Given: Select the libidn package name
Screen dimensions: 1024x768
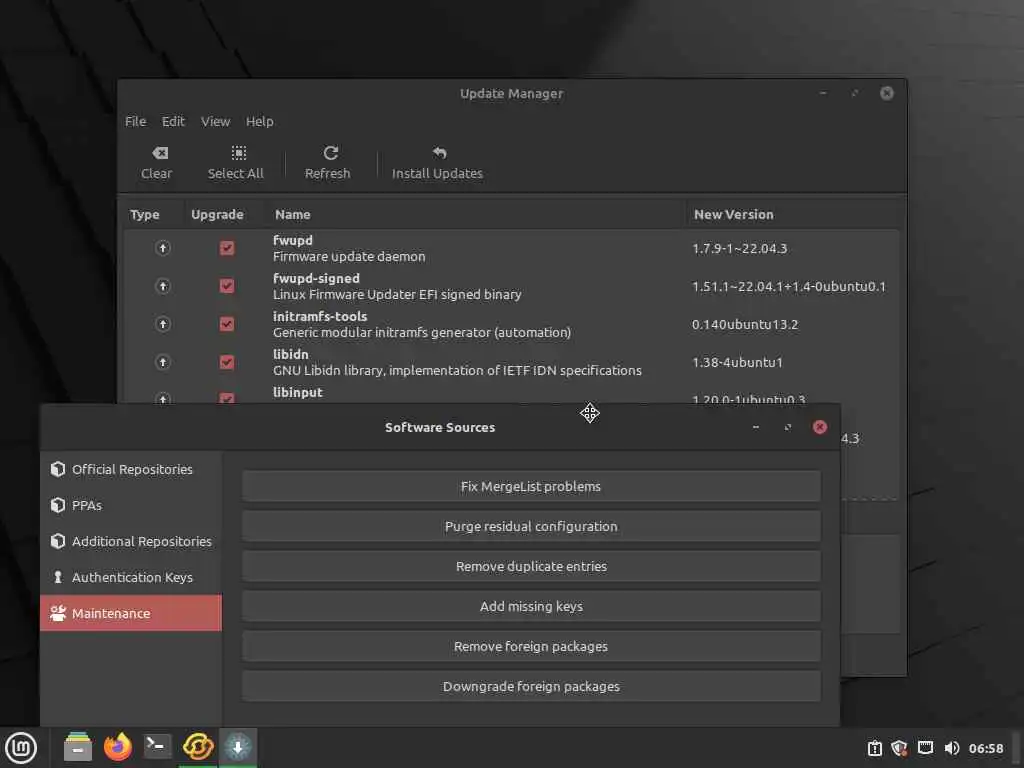Looking at the screenshot, I should point(290,354).
